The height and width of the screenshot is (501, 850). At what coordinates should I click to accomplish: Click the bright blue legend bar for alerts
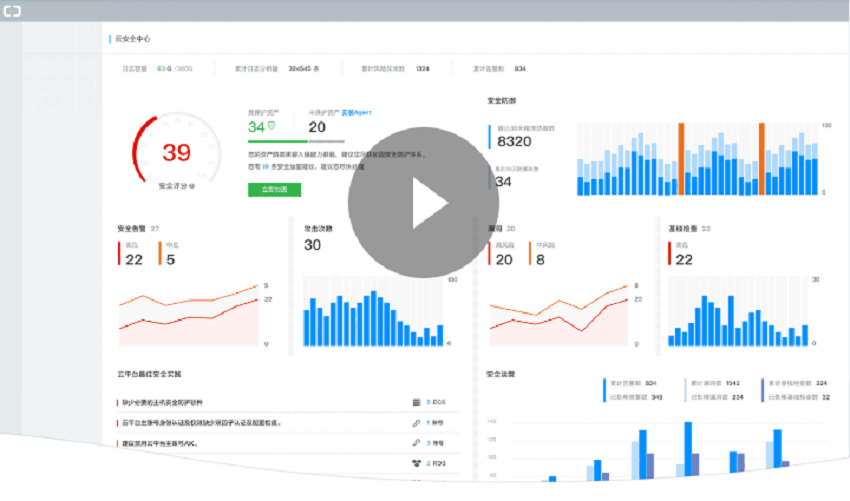(x=604, y=390)
